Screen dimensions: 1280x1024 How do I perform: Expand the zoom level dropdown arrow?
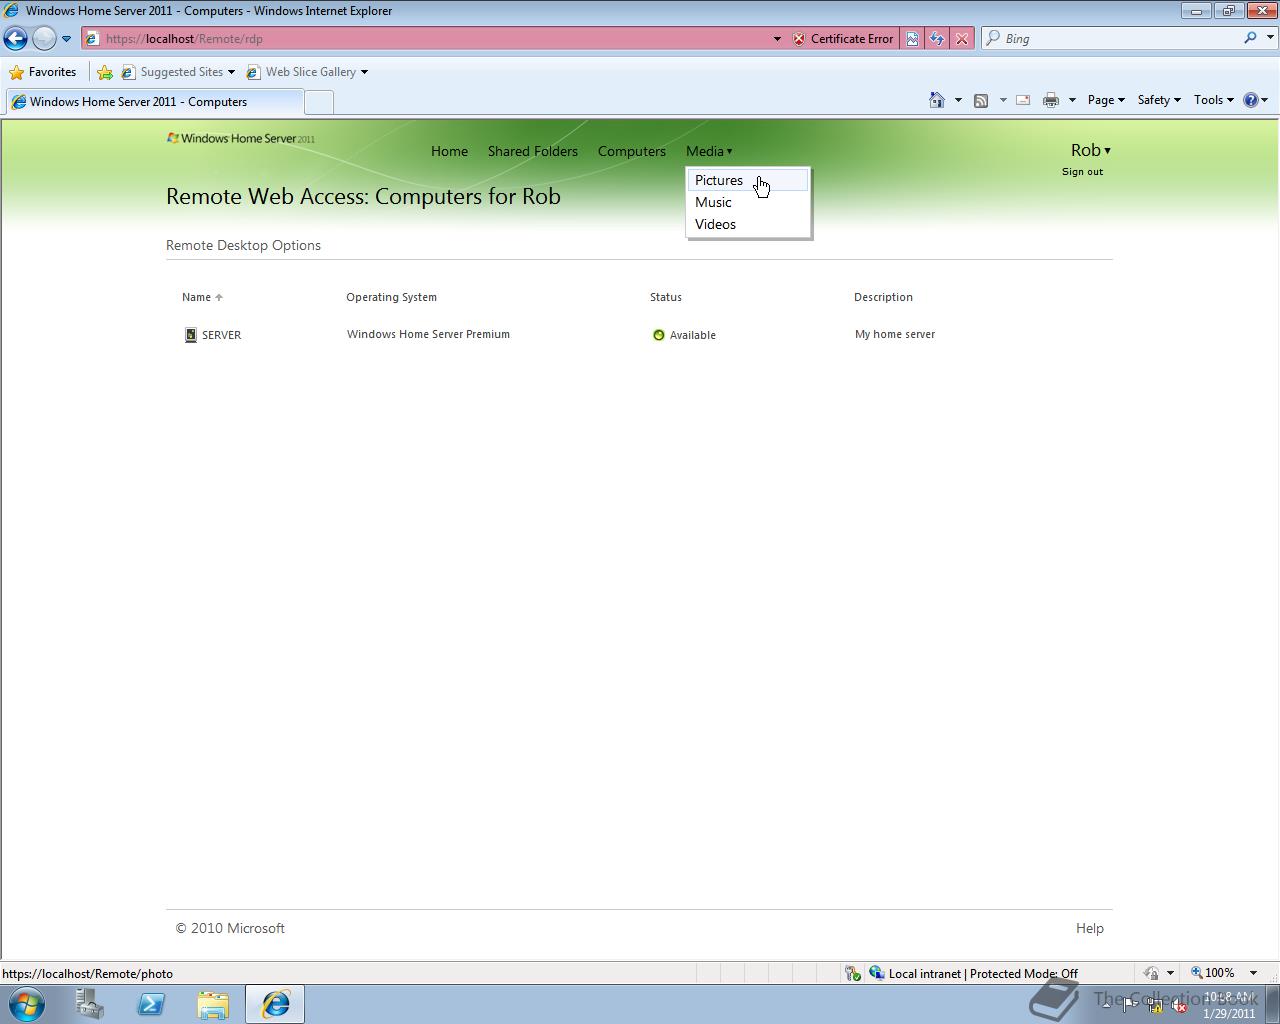point(1253,973)
